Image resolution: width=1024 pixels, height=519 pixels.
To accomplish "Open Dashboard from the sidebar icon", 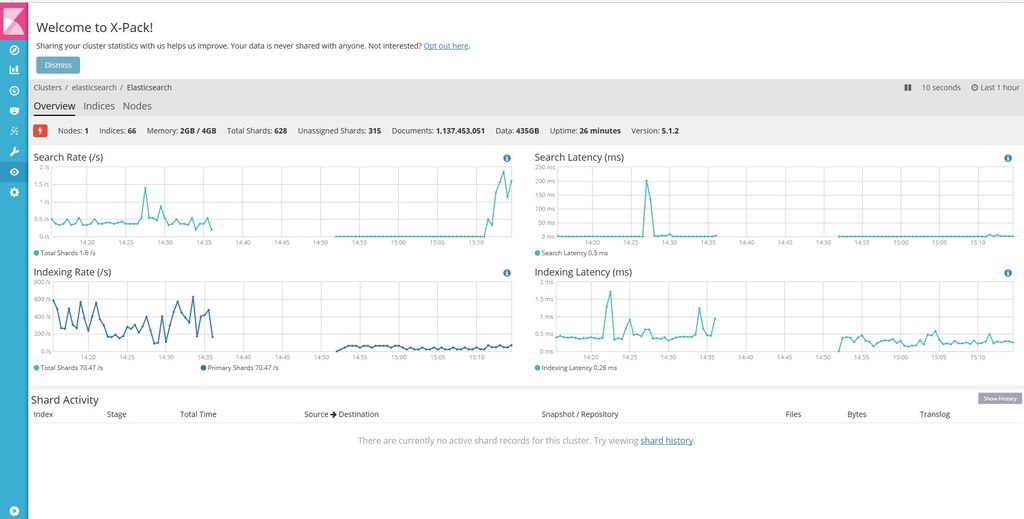I will (14, 91).
